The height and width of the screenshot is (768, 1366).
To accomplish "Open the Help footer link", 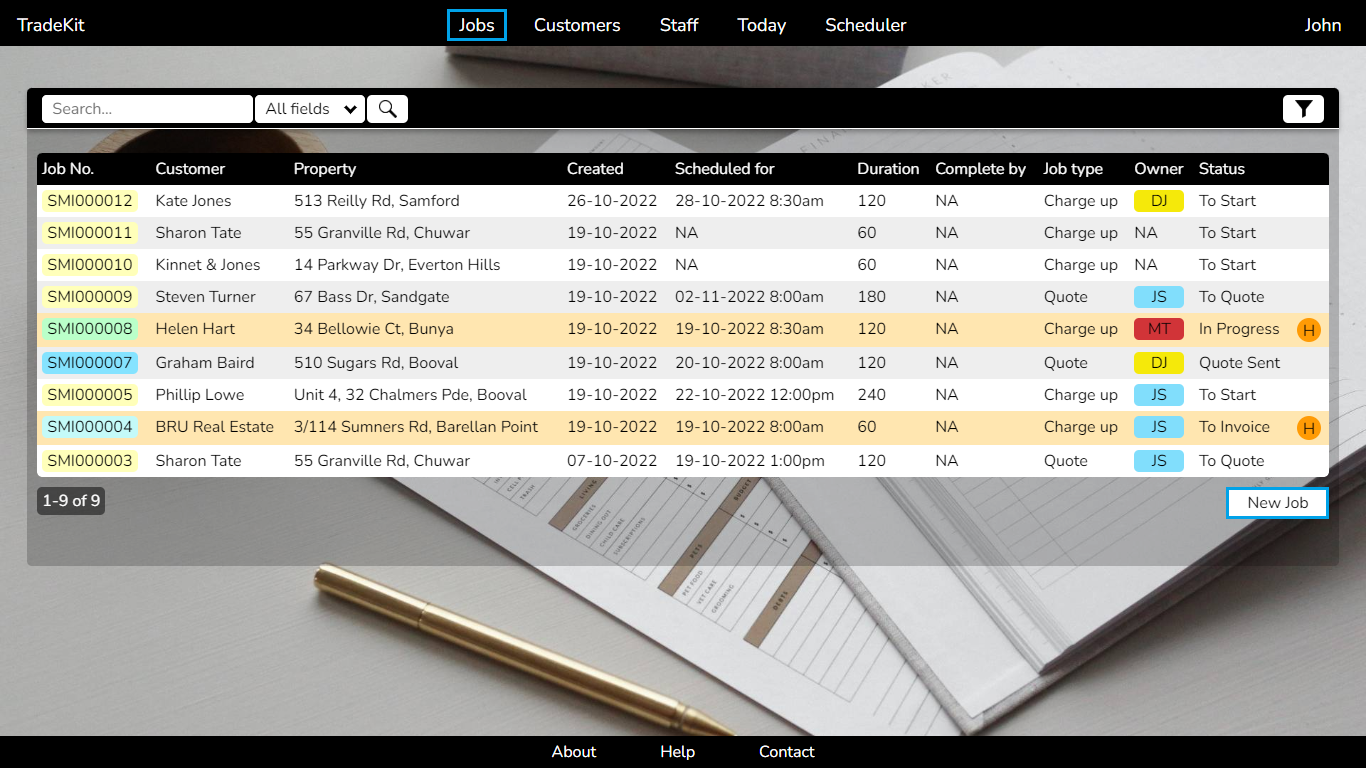I will pyautogui.click(x=677, y=752).
